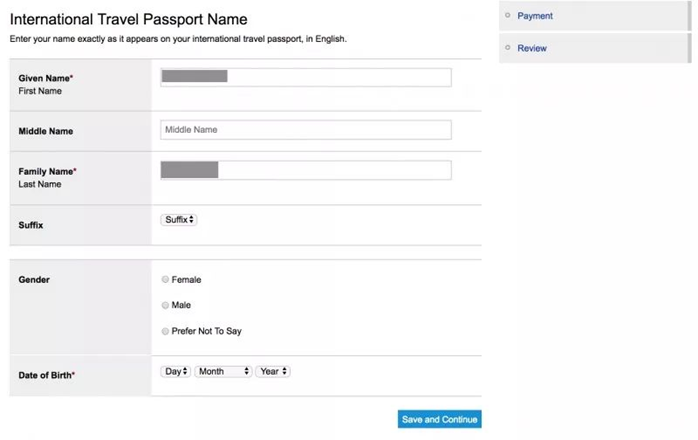698x440 pixels.
Task: Open the Review step link
Action: [532, 48]
